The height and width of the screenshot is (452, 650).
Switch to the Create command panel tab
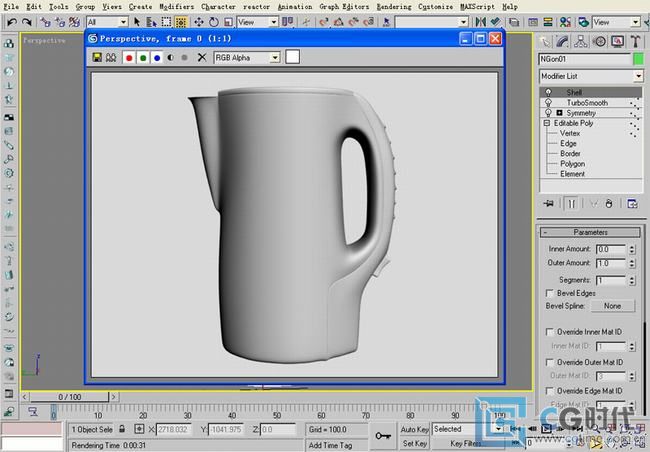click(544, 41)
